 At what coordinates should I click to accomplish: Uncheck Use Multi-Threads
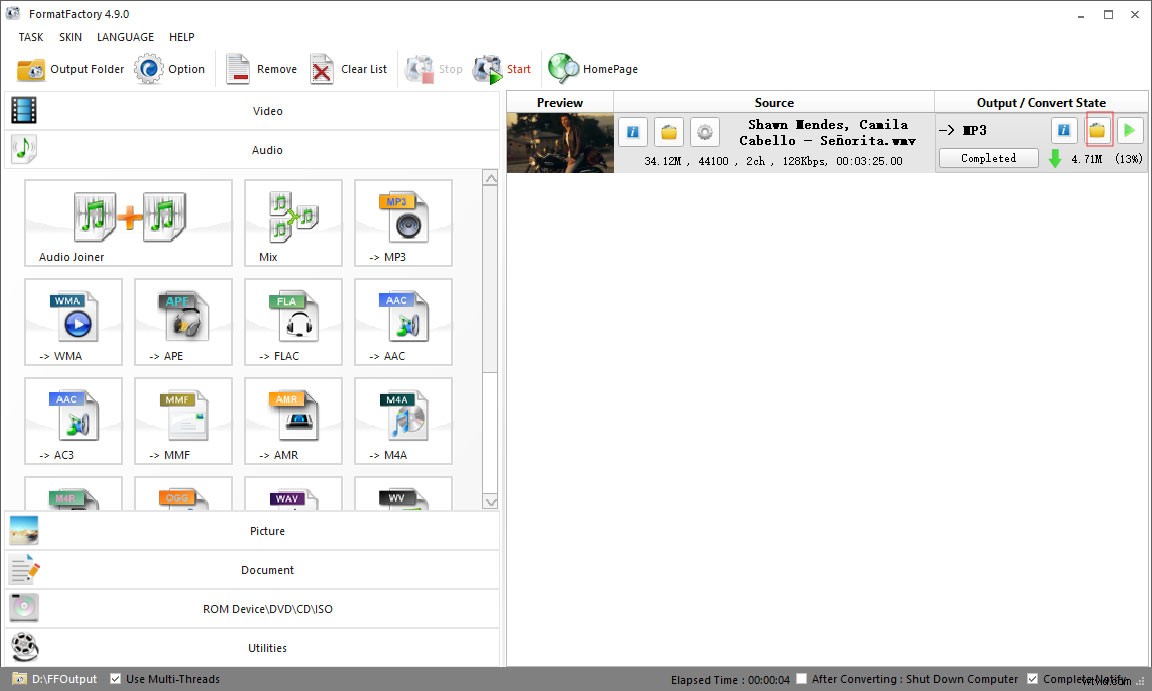pyautogui.click(x=115, y=678)
